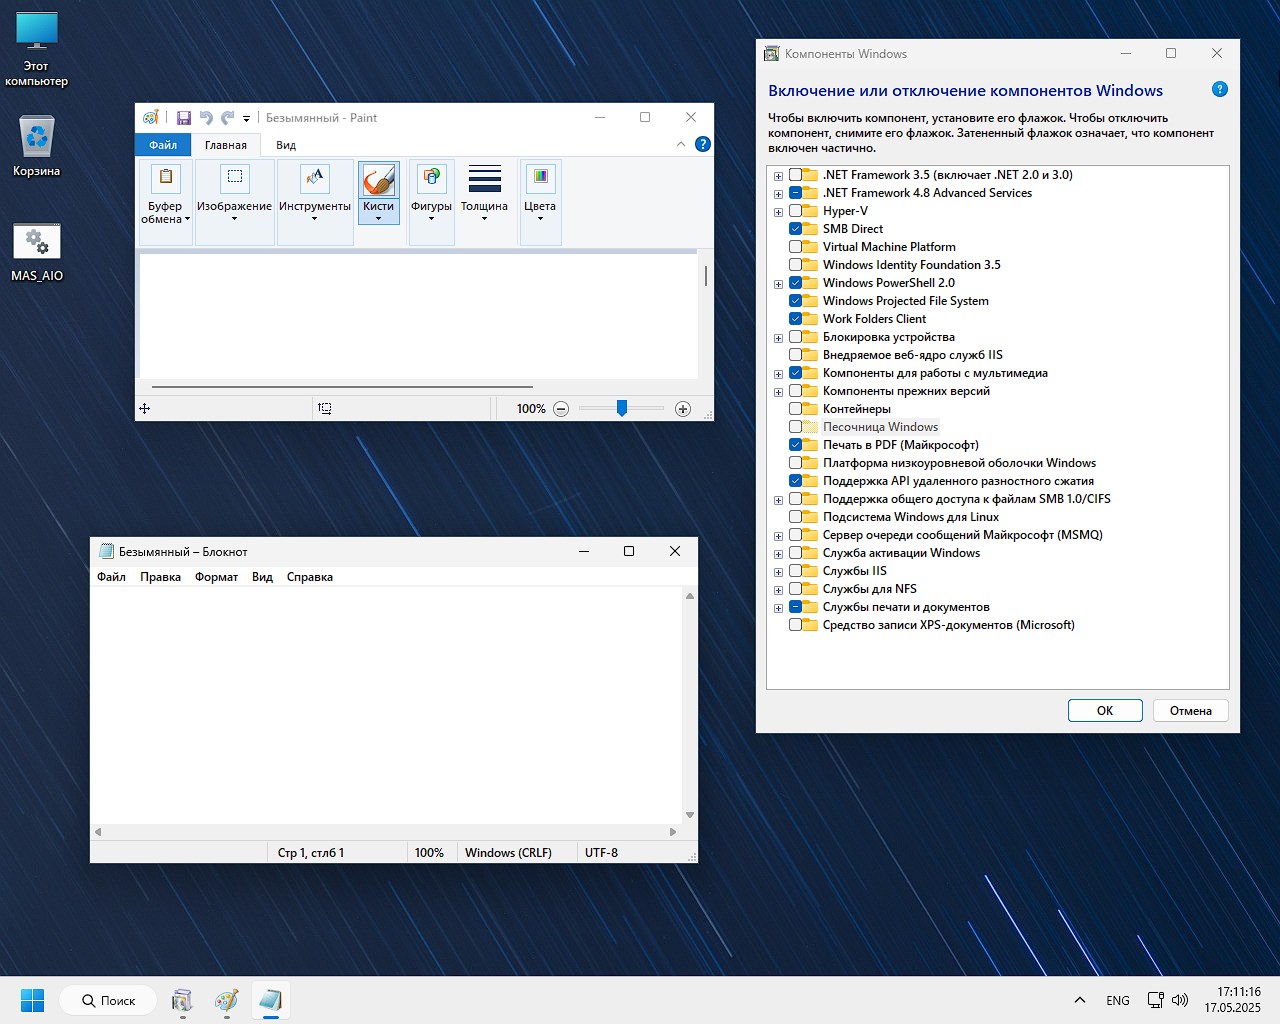This screenshot has width=1280, height=1024.
Task: Check the Virtual Machine Platform checkbox
Action: tap(796, 247)
